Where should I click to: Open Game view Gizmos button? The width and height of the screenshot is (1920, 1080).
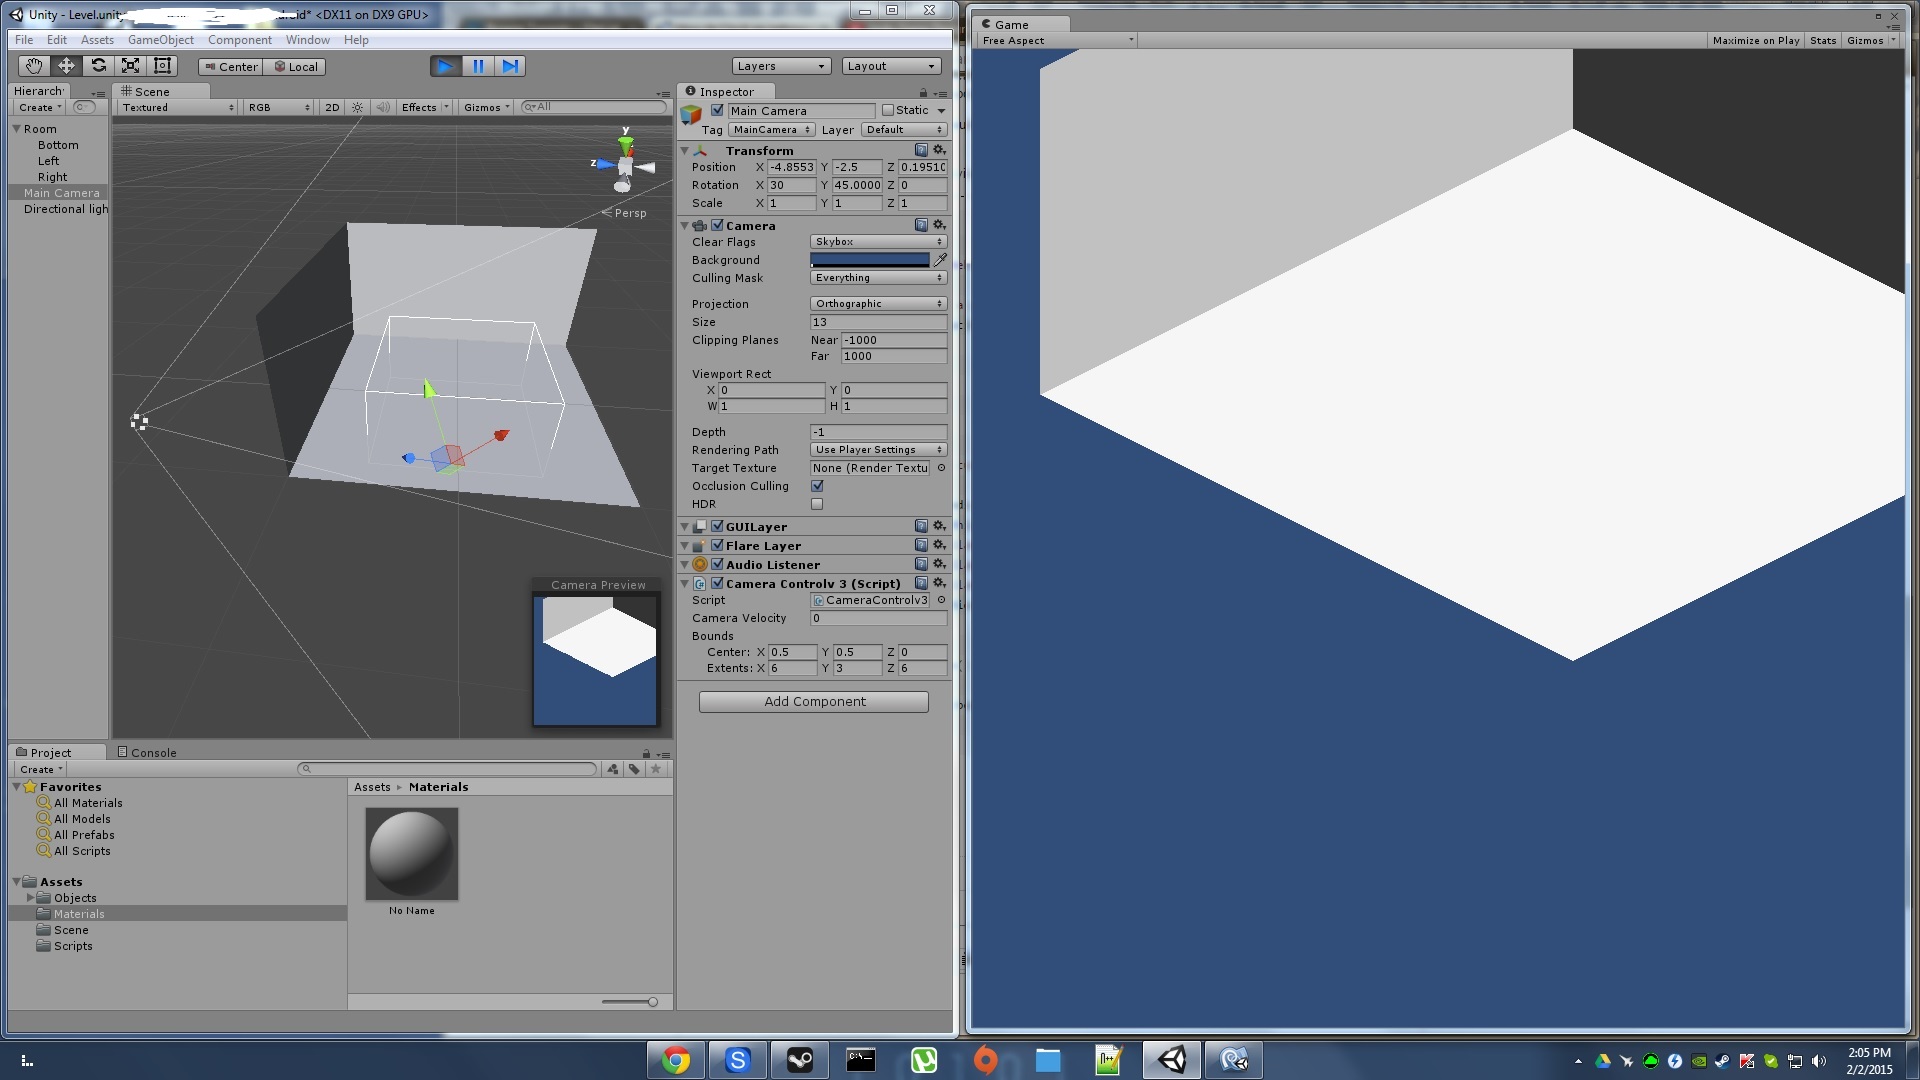click(1871, 41)
